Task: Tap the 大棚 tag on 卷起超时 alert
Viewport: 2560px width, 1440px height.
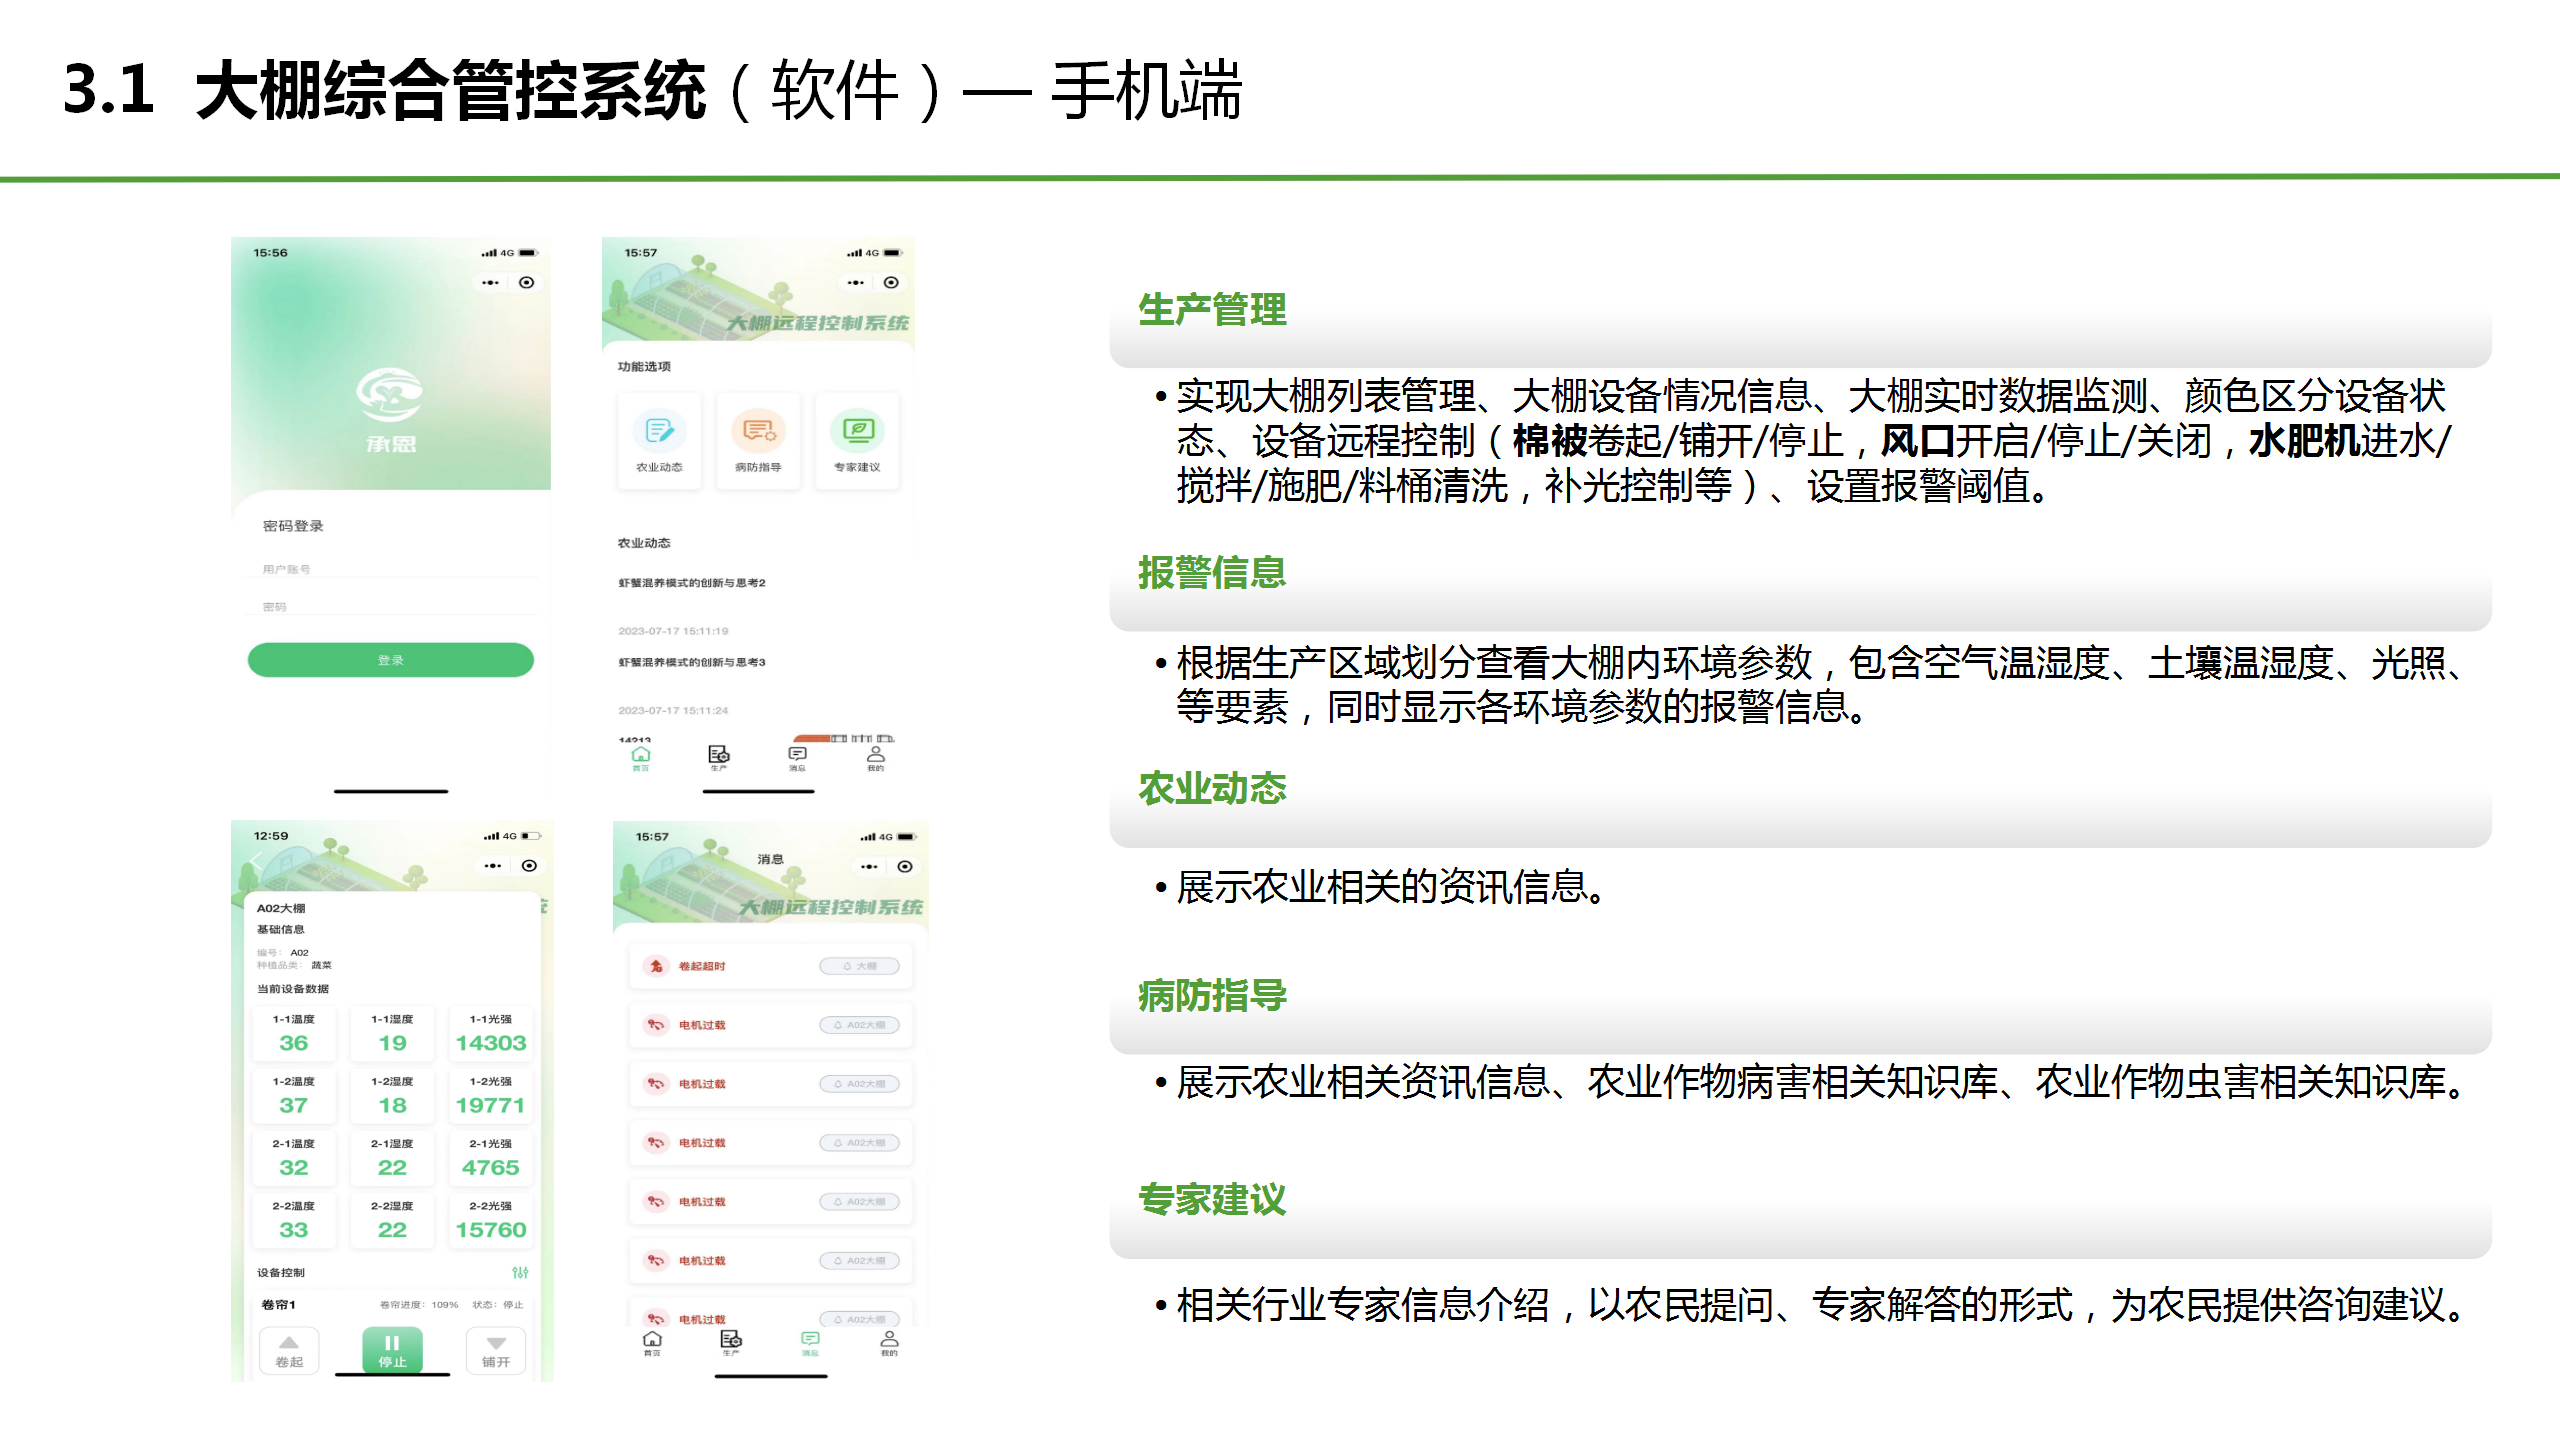Action: tap(859, 966)
